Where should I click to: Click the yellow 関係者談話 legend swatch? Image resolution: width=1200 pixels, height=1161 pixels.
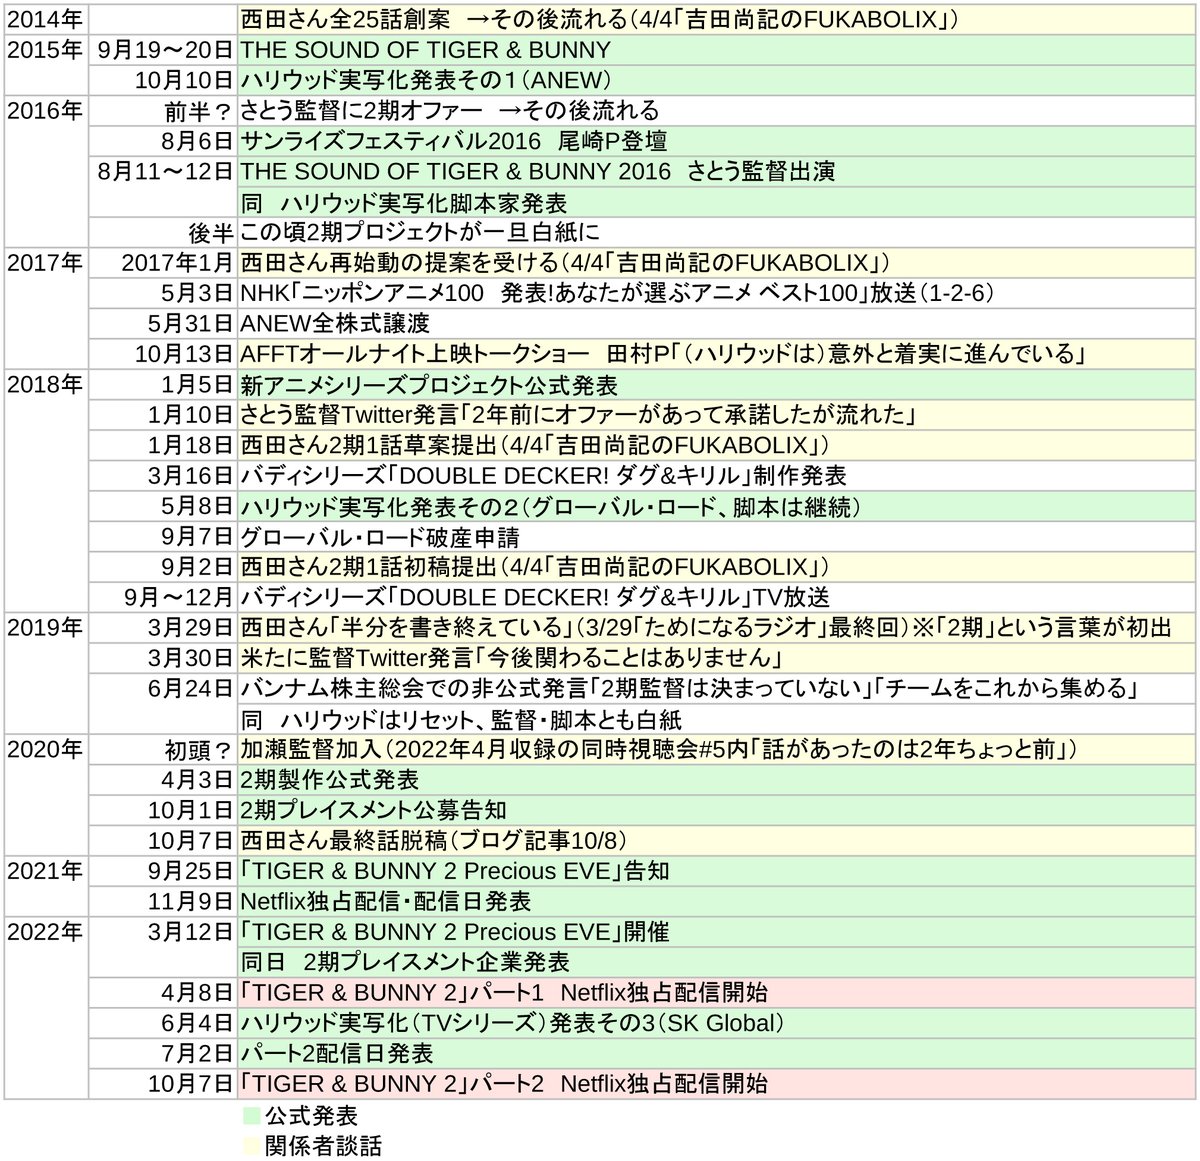click(x=251, y=1146)
